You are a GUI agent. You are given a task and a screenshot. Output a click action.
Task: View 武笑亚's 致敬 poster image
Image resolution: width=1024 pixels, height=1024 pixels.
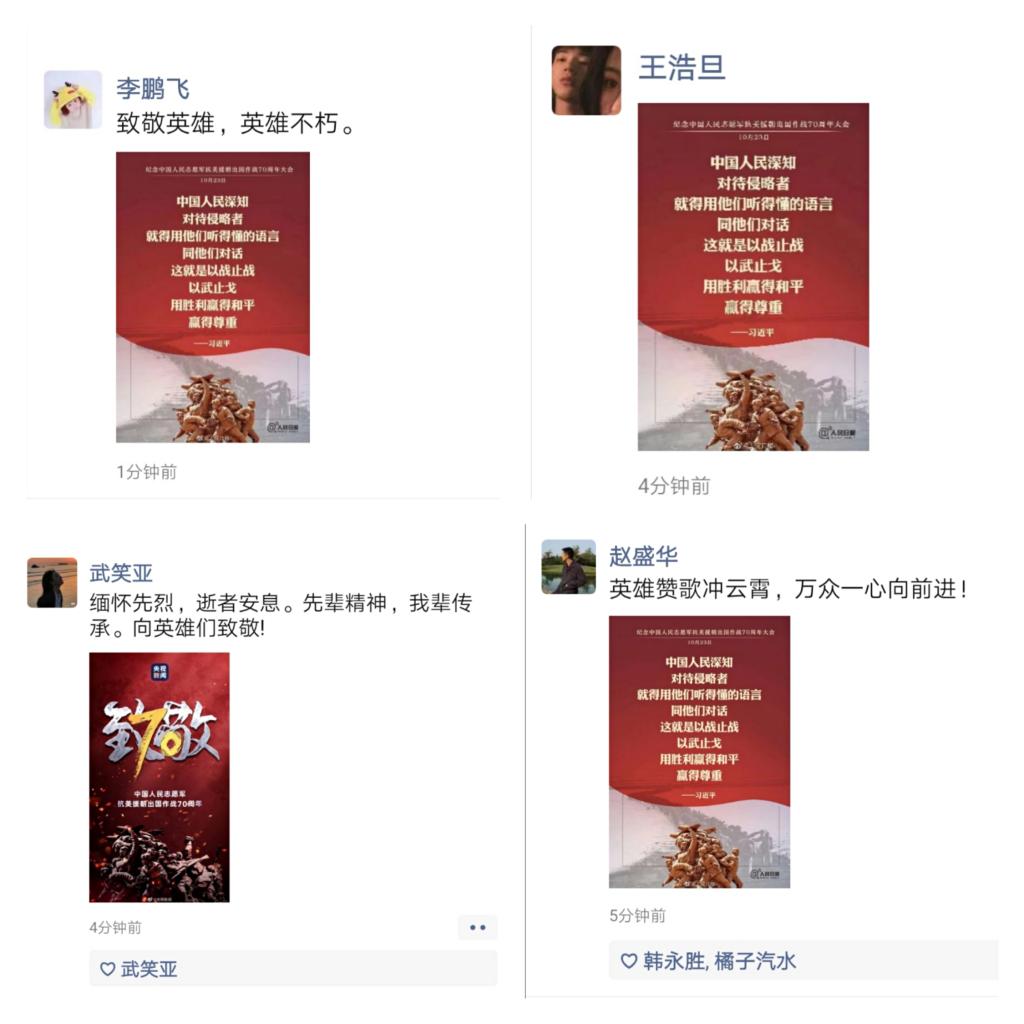point(159,777)
